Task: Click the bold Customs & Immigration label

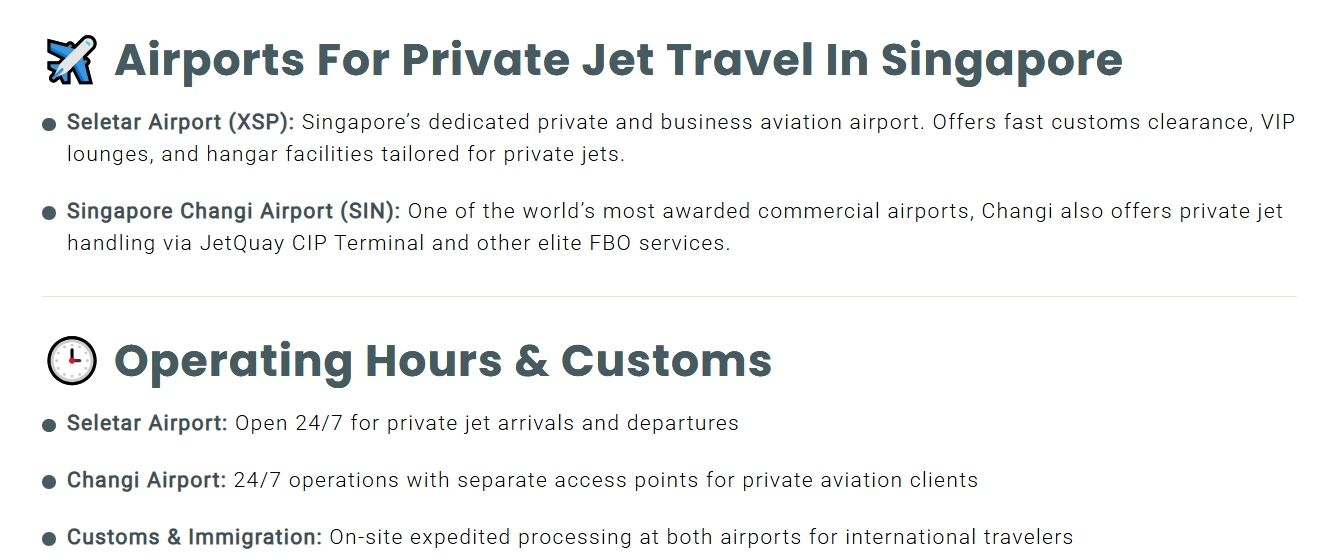Action: (x=194, y=537)
